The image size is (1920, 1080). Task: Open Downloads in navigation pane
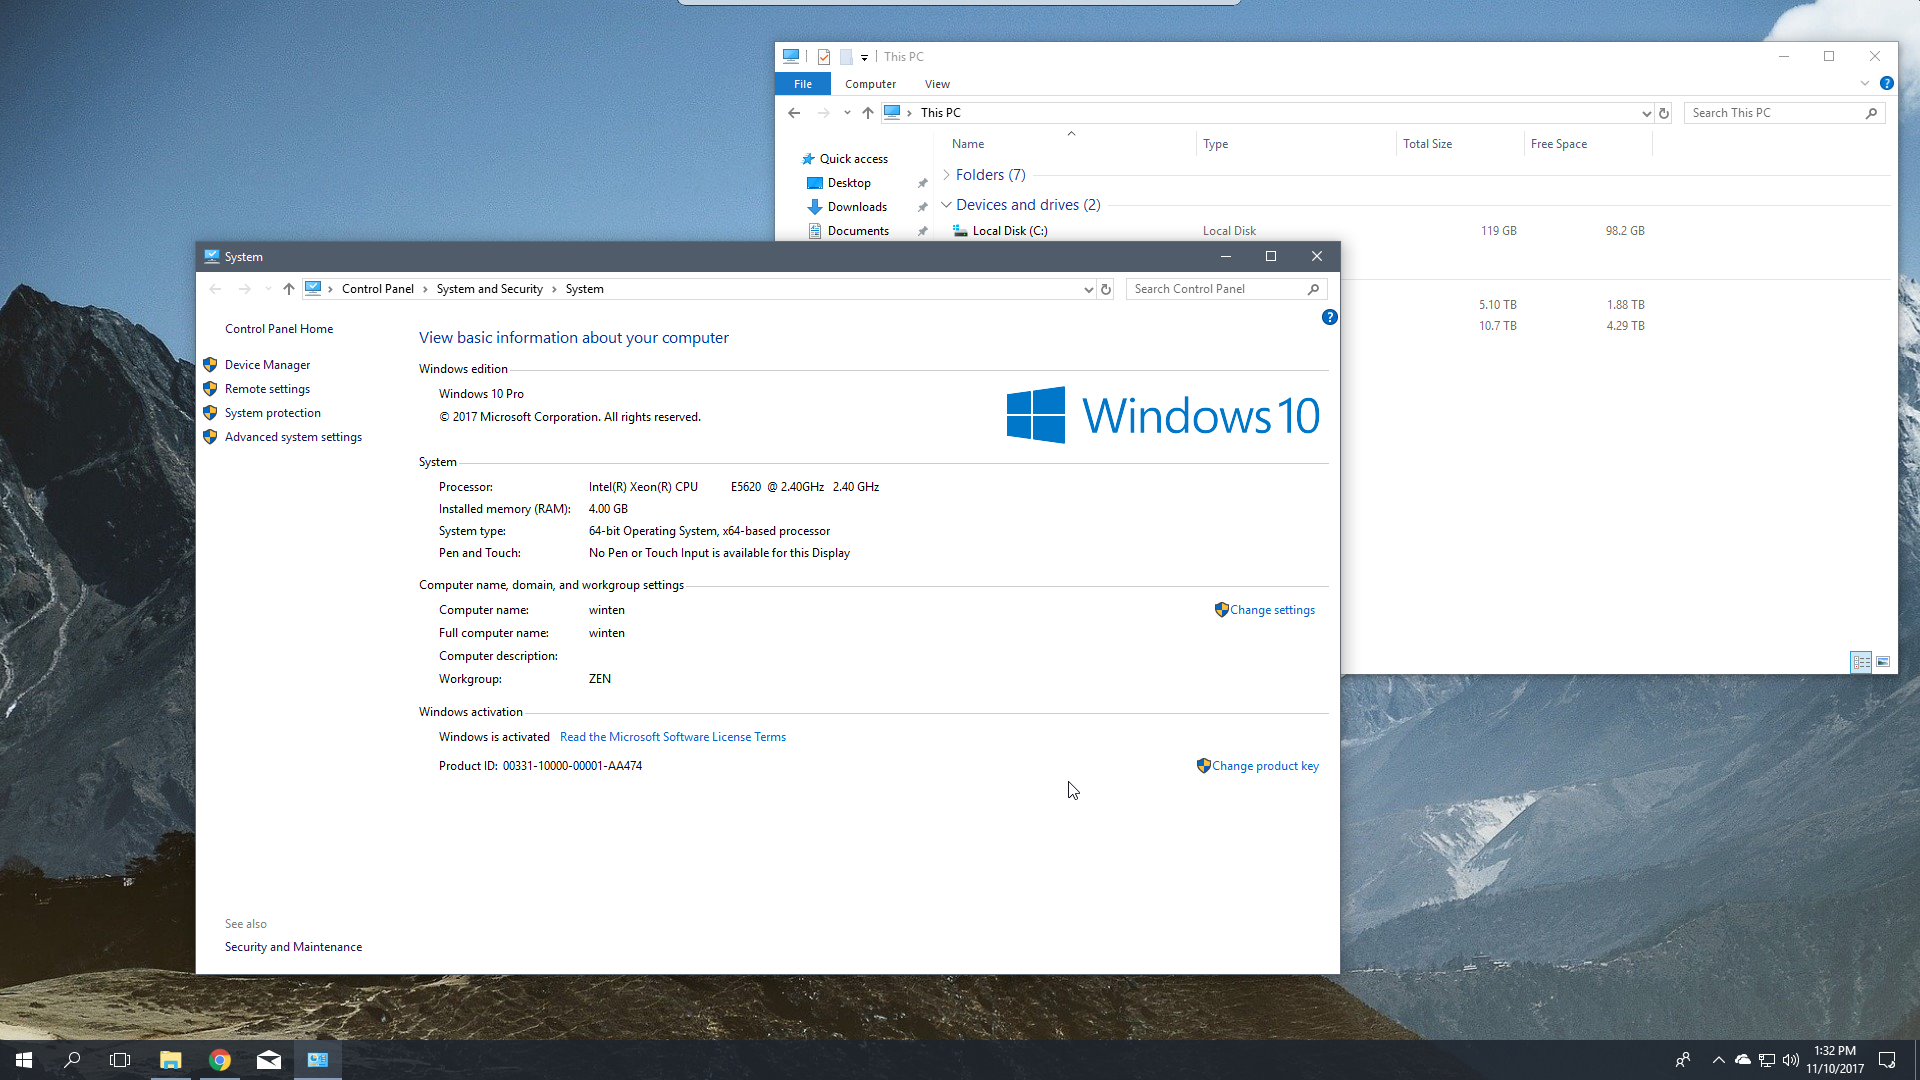pos(857,207)
